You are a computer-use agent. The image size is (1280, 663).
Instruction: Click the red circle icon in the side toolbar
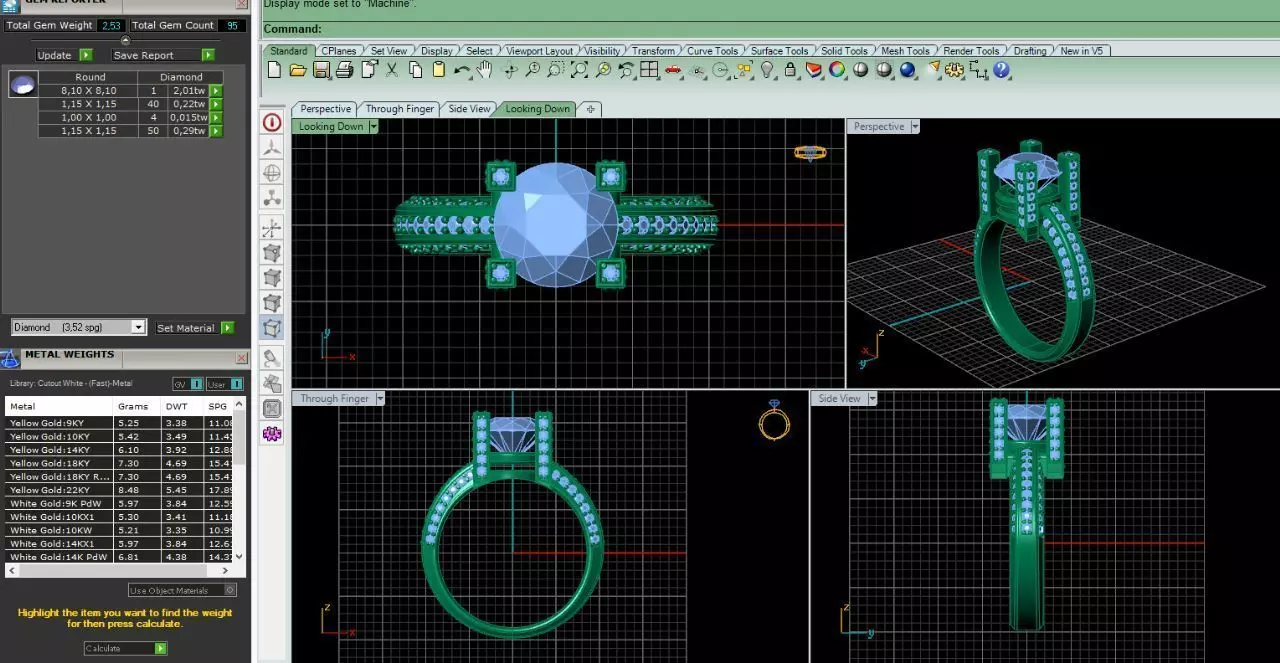[x=272, y=122]
